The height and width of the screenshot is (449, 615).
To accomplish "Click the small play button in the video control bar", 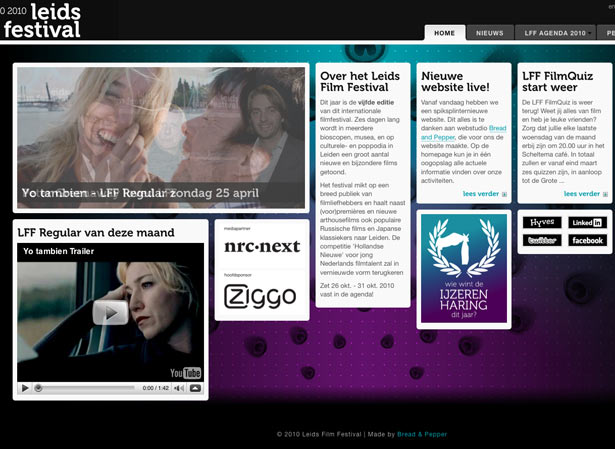I will coord(24,387).
